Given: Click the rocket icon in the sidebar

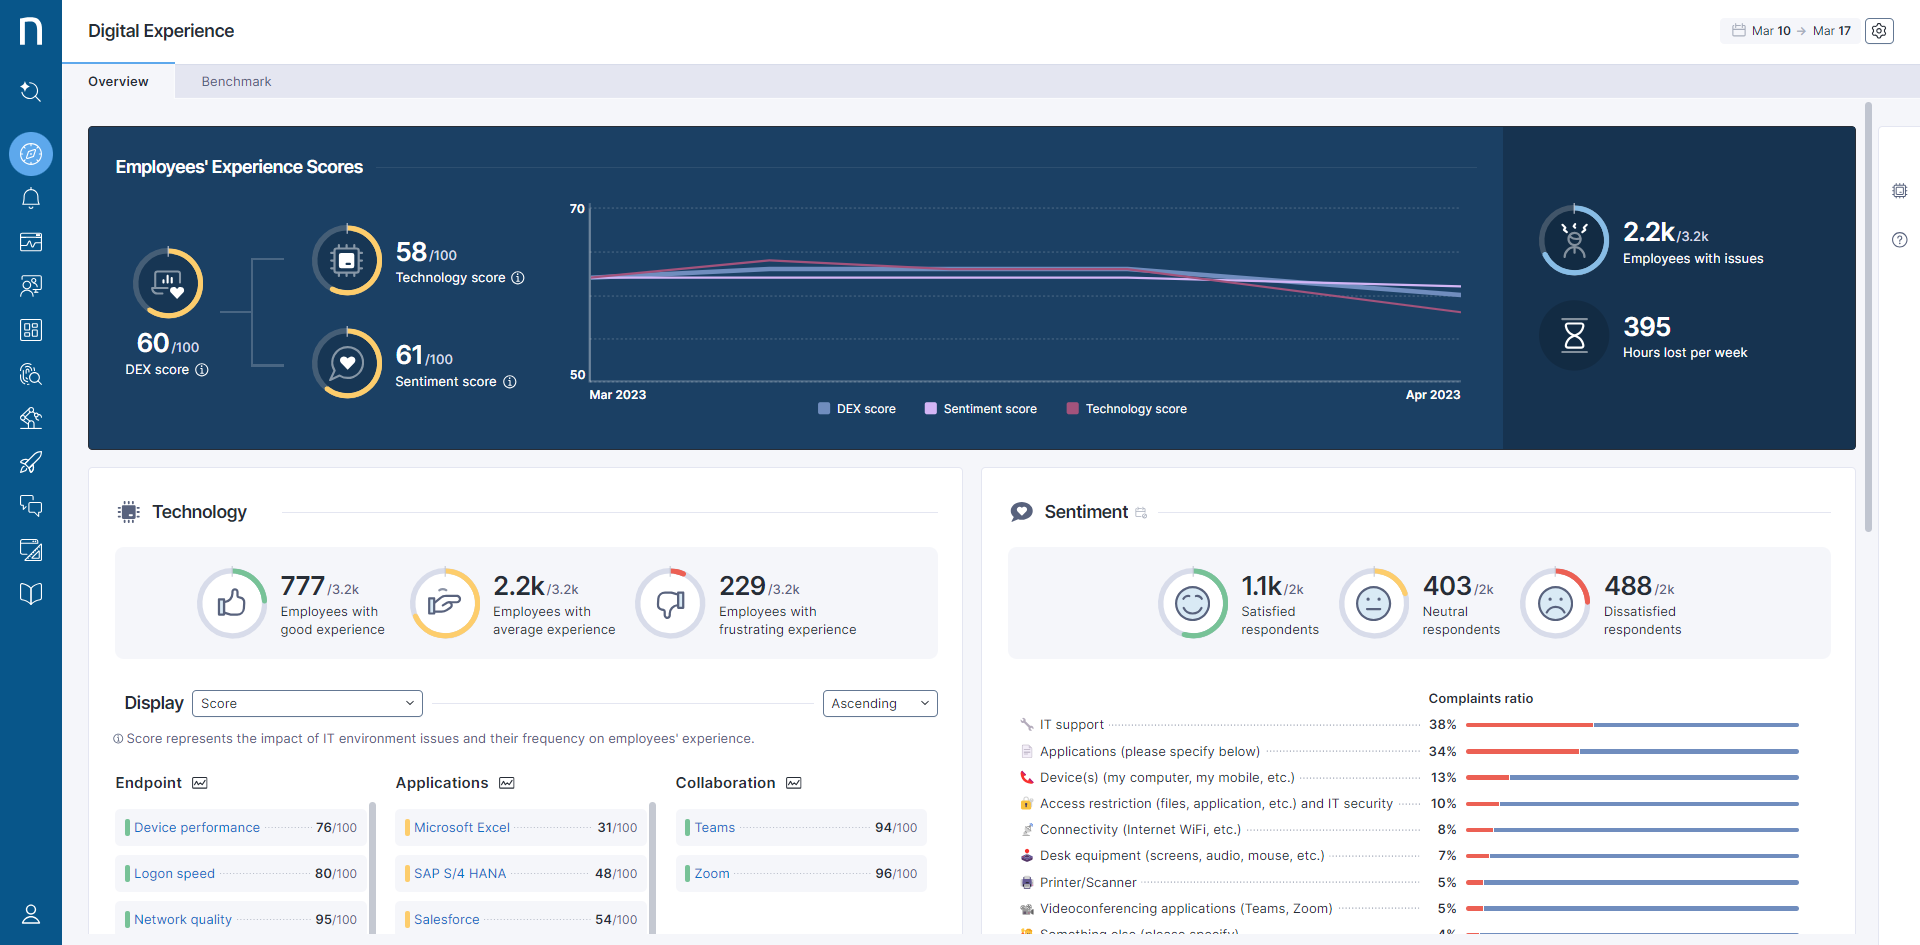Looking at the screenshot, I should pos(31,462).
